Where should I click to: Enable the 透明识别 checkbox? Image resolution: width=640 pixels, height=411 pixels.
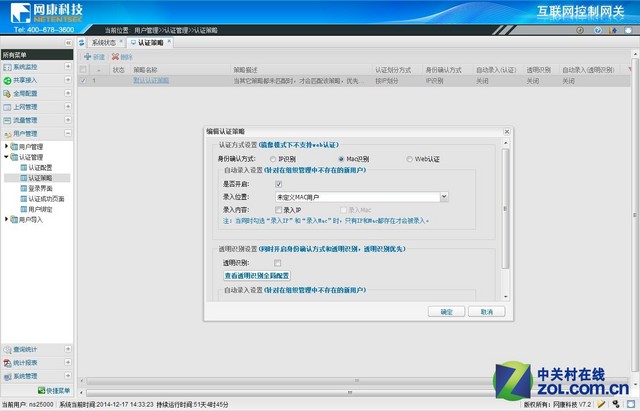(x=278, y=263)
